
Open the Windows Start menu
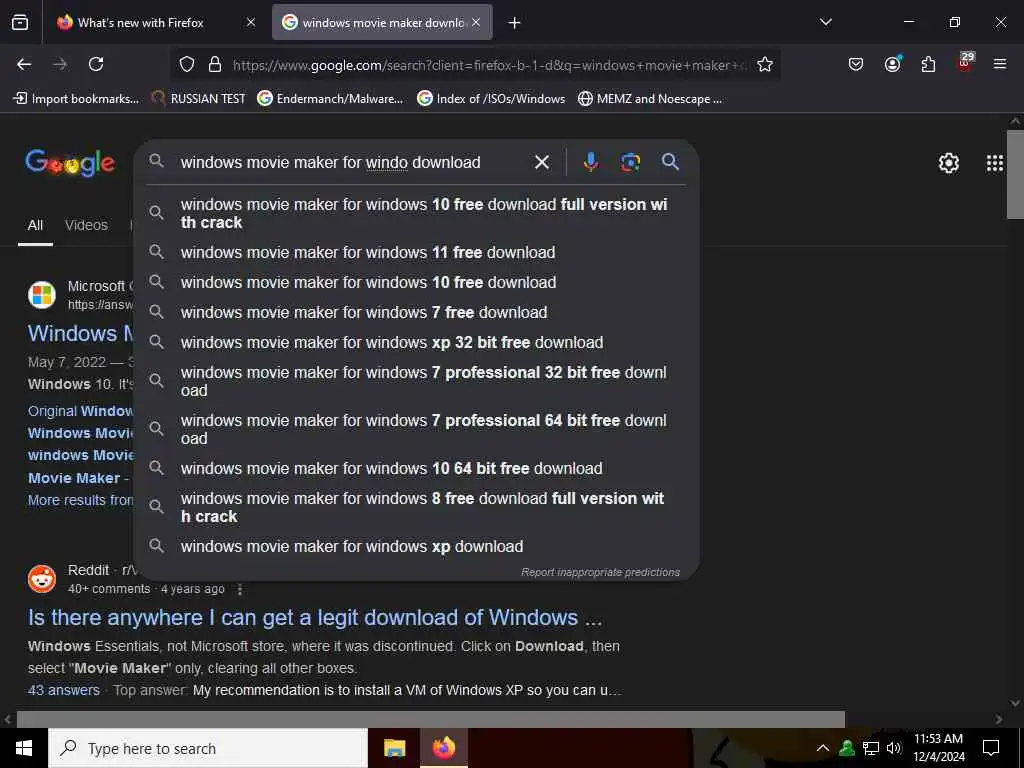(x=24, y=748)
